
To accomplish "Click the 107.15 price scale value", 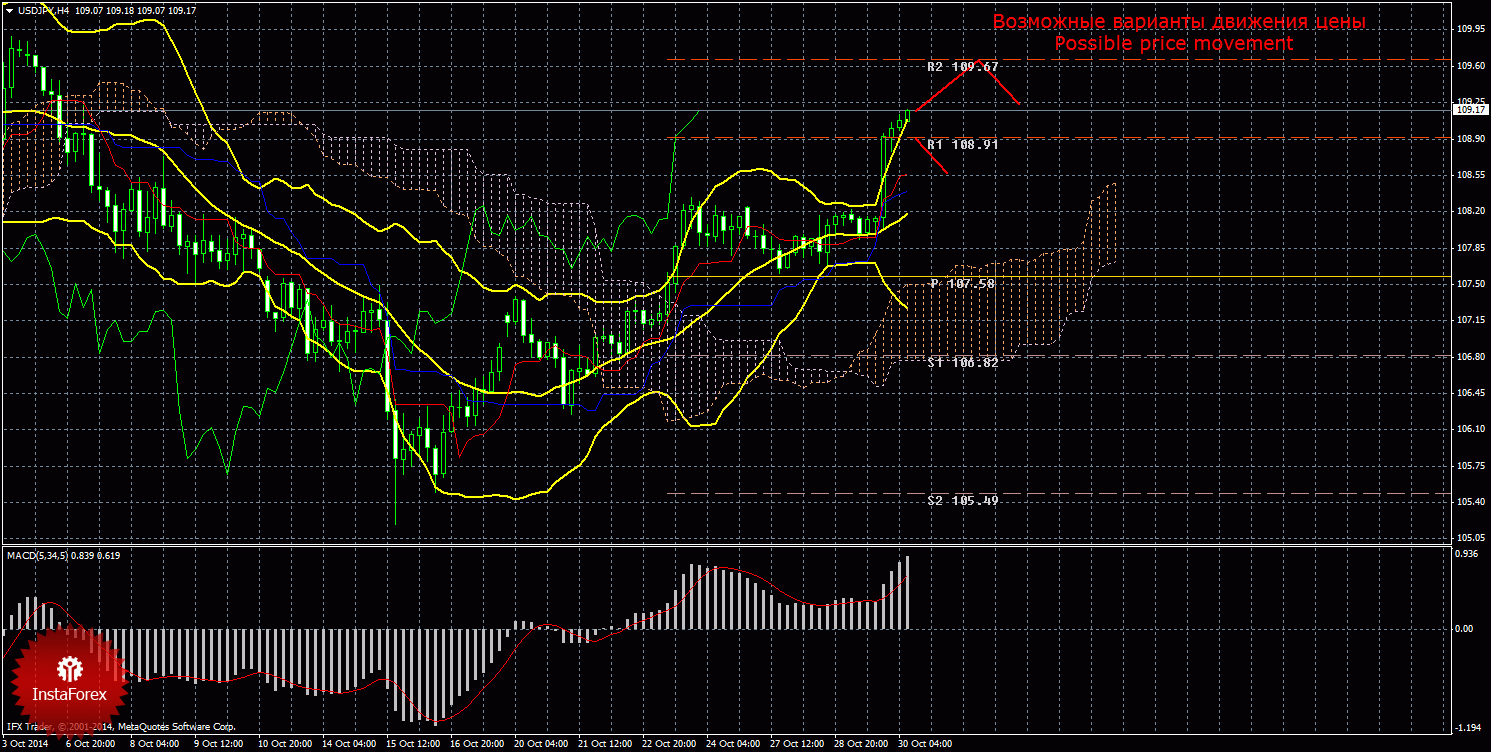I will click(1470, 320).
